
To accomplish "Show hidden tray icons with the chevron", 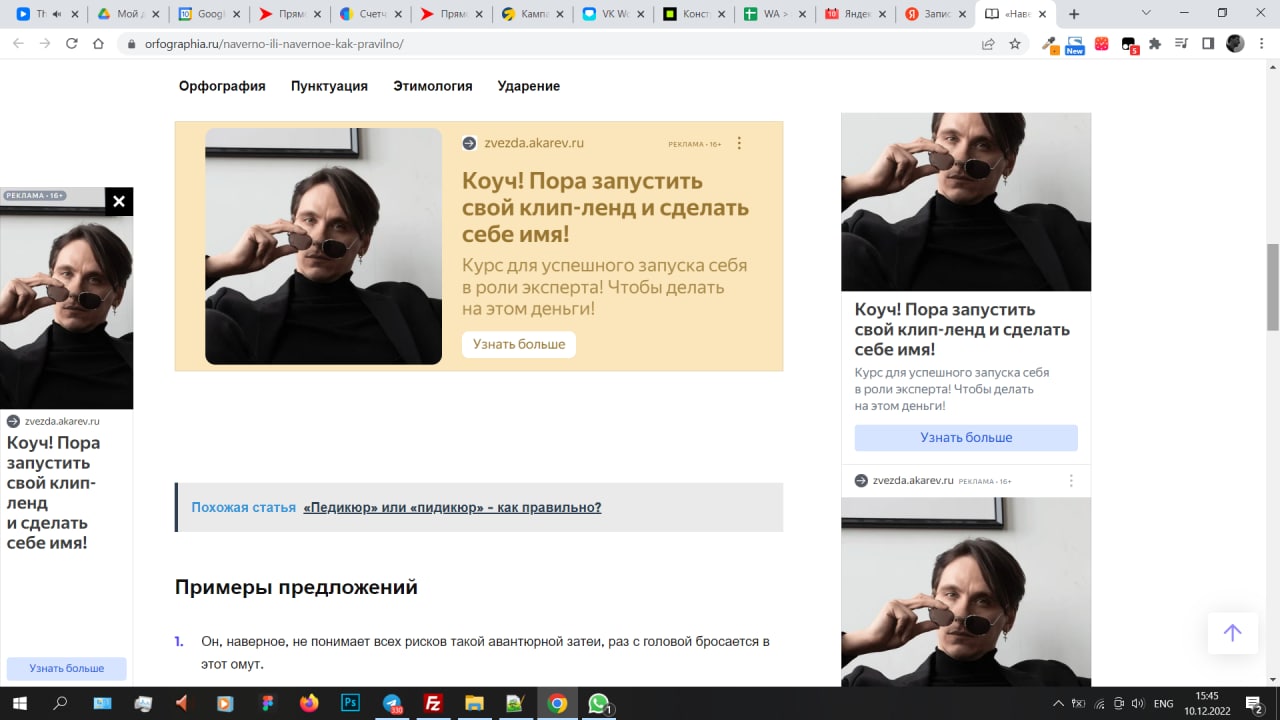I will [1057, 703].
